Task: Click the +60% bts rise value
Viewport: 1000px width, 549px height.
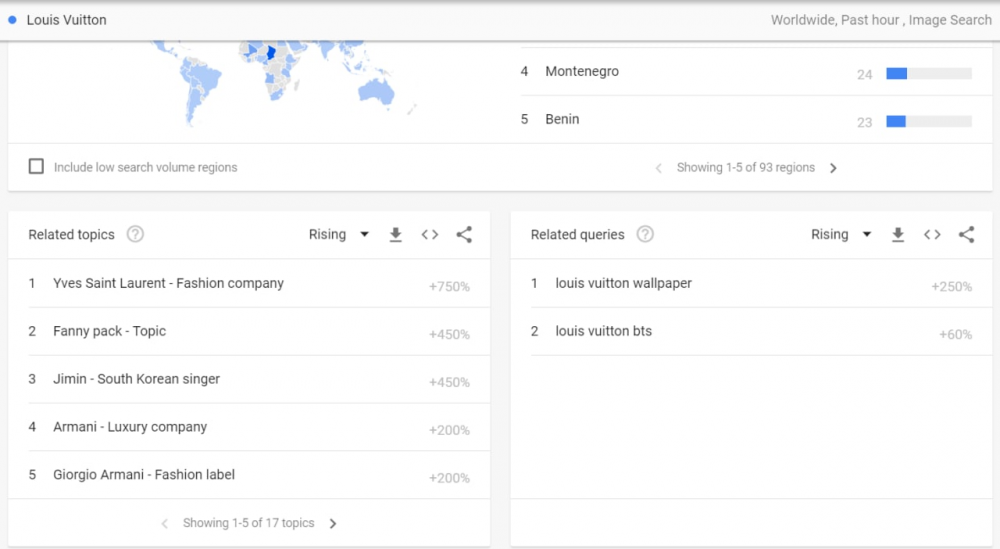Action: (955, 335)
